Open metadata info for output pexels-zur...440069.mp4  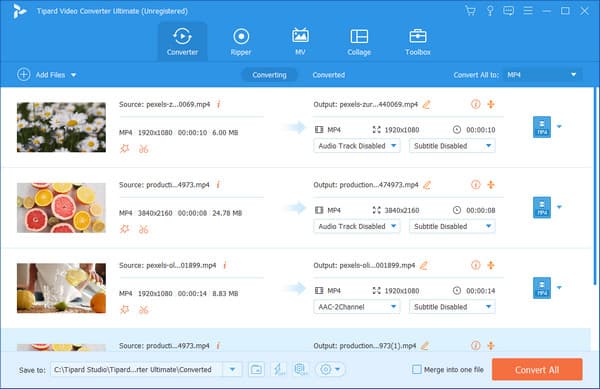click(x=475, y=104)
